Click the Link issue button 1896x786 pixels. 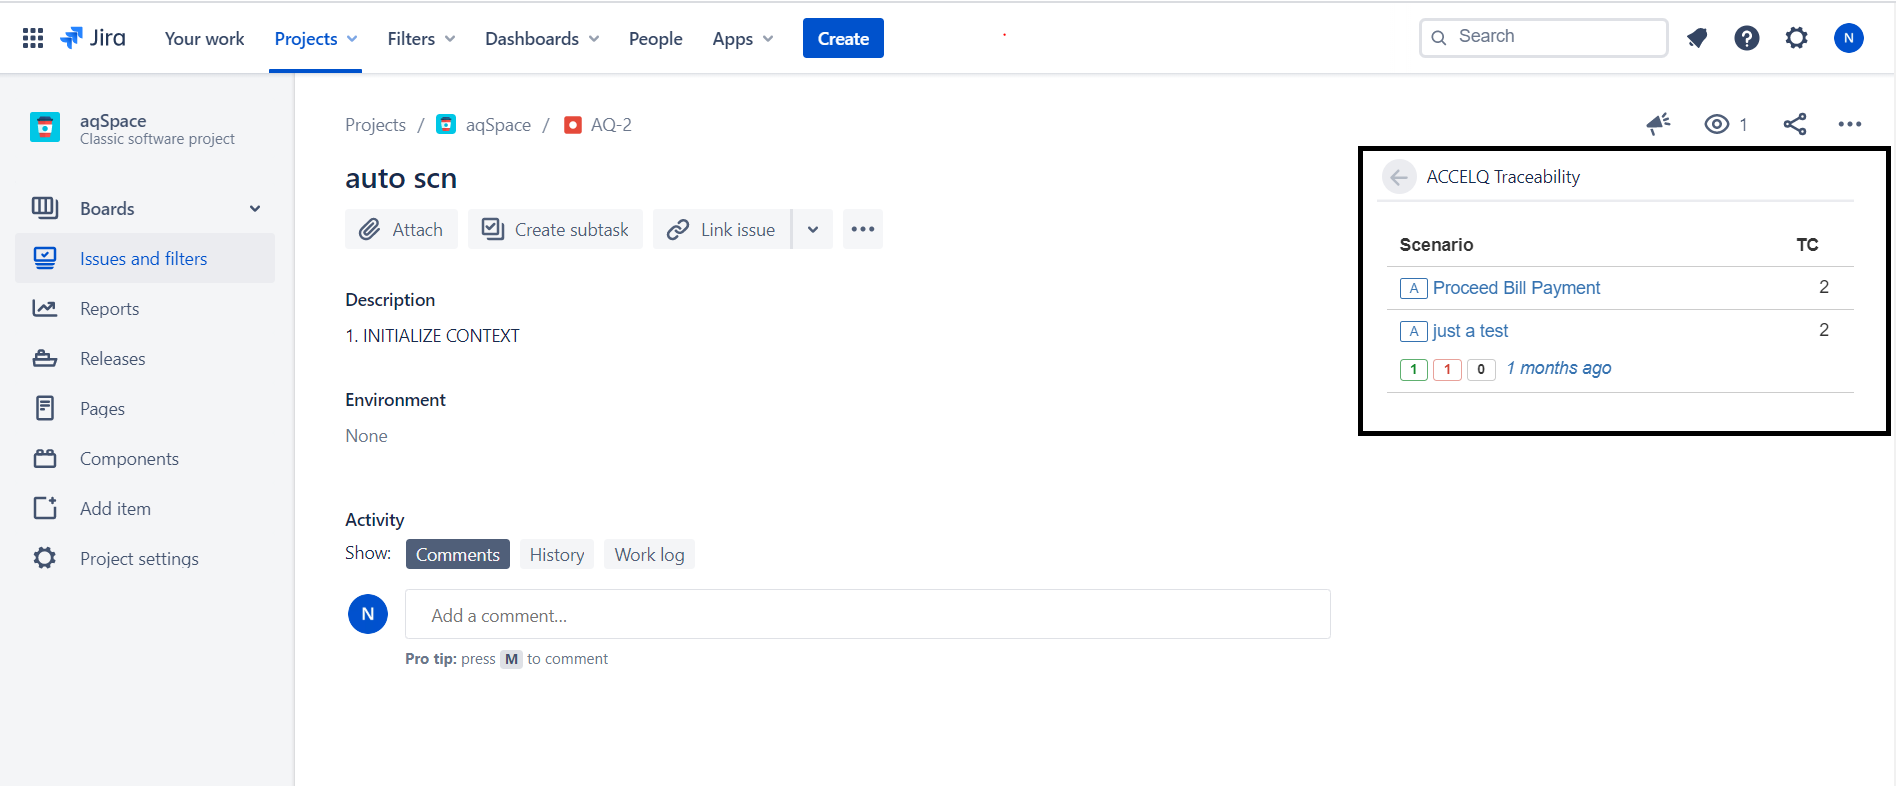(x=722, y=229)
